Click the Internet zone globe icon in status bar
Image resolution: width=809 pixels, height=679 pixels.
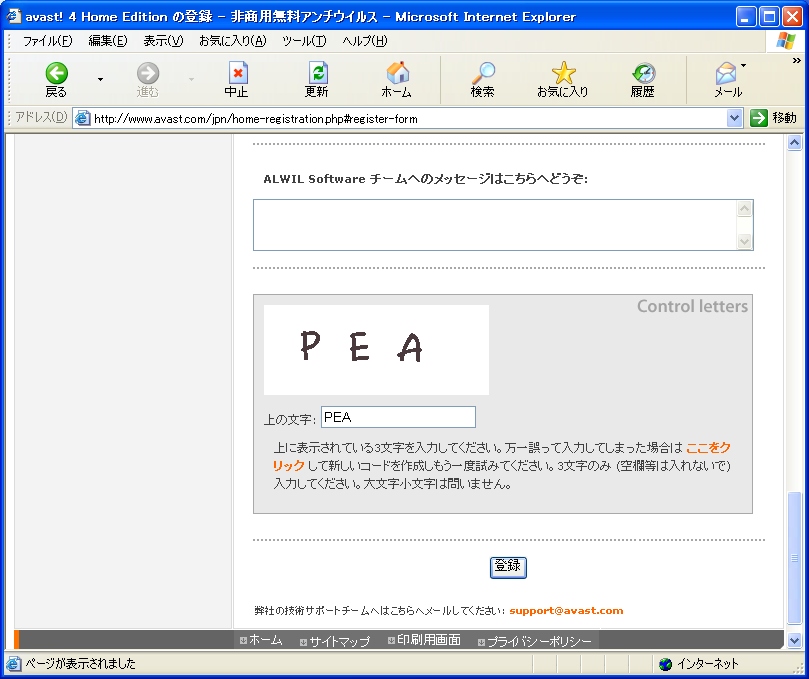pos(666,664)
